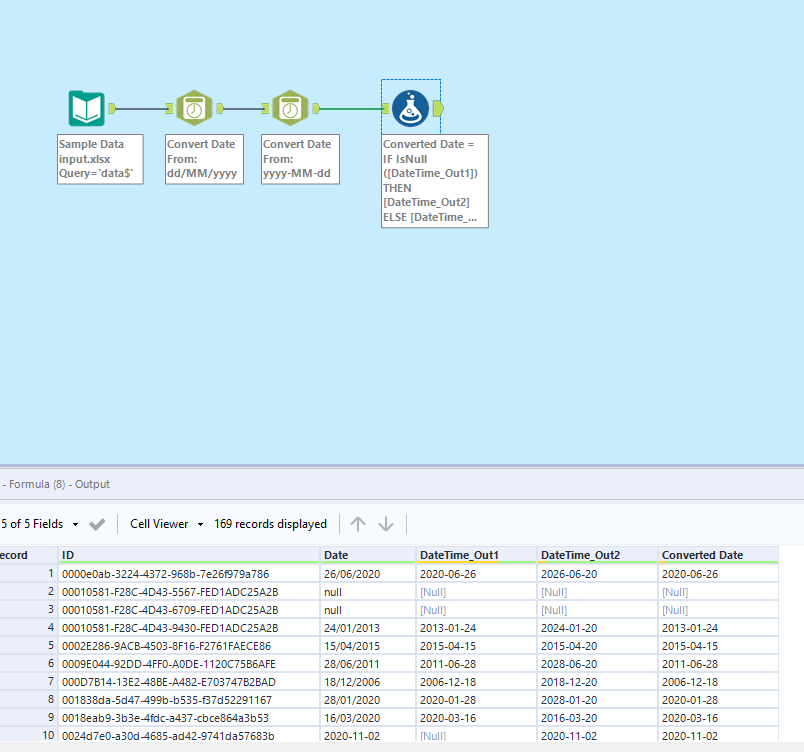The image size is (804, 752).
Task: Select the first DateTime tool (dd/MM/yyyy)
Action: (194, 108)
